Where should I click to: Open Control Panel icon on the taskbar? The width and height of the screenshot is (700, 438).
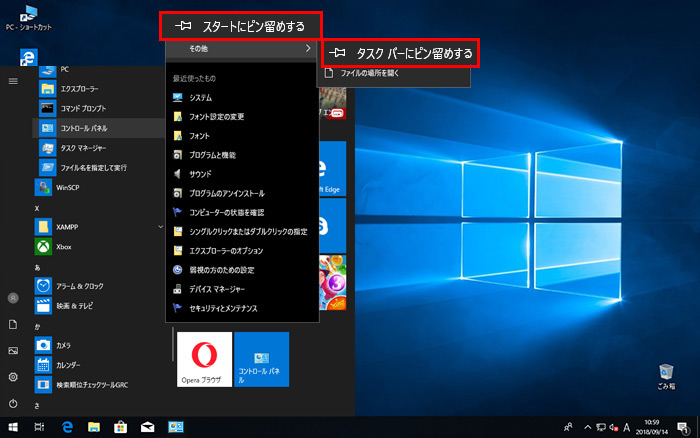pyautogui.click(x=175, y=427)
